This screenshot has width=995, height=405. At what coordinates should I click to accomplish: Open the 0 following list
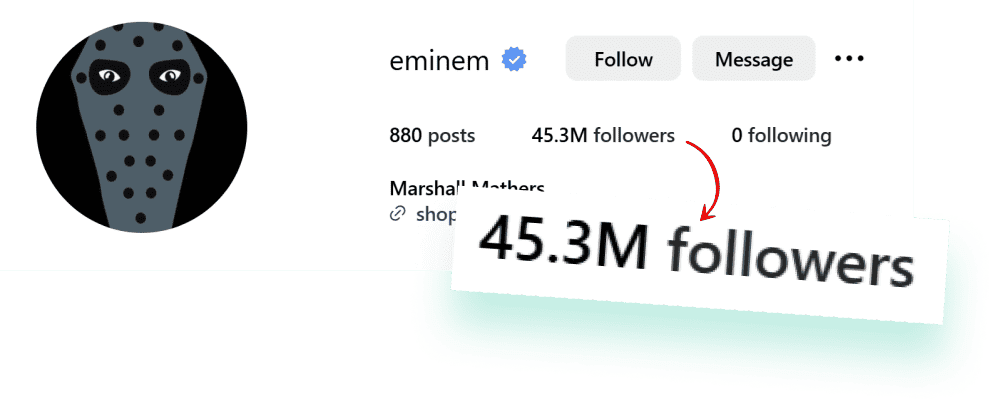click(x=781, y=135)
